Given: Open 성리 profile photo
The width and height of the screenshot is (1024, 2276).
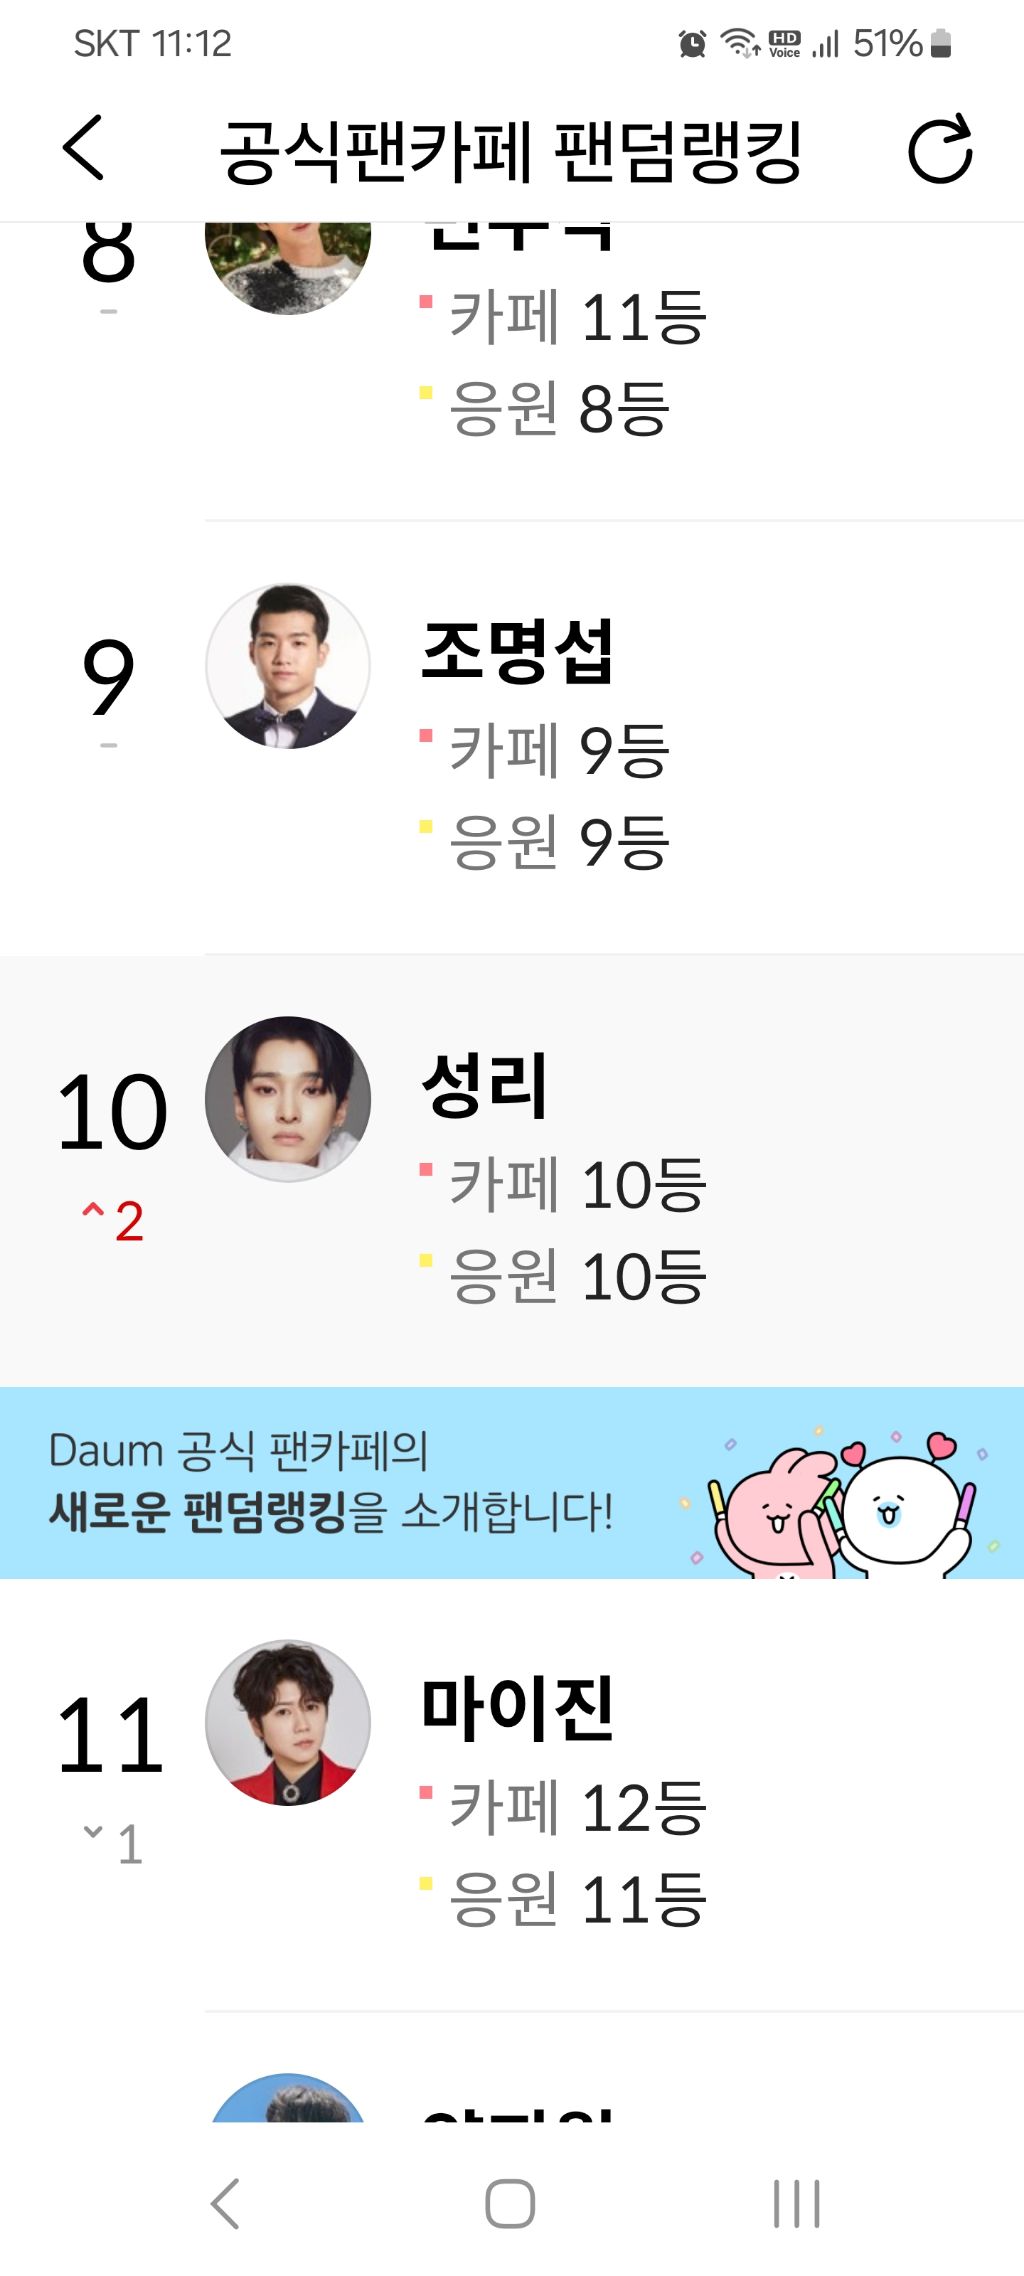Looking at the screenshot, I should pyautogui.click(x=288, y=1099).
